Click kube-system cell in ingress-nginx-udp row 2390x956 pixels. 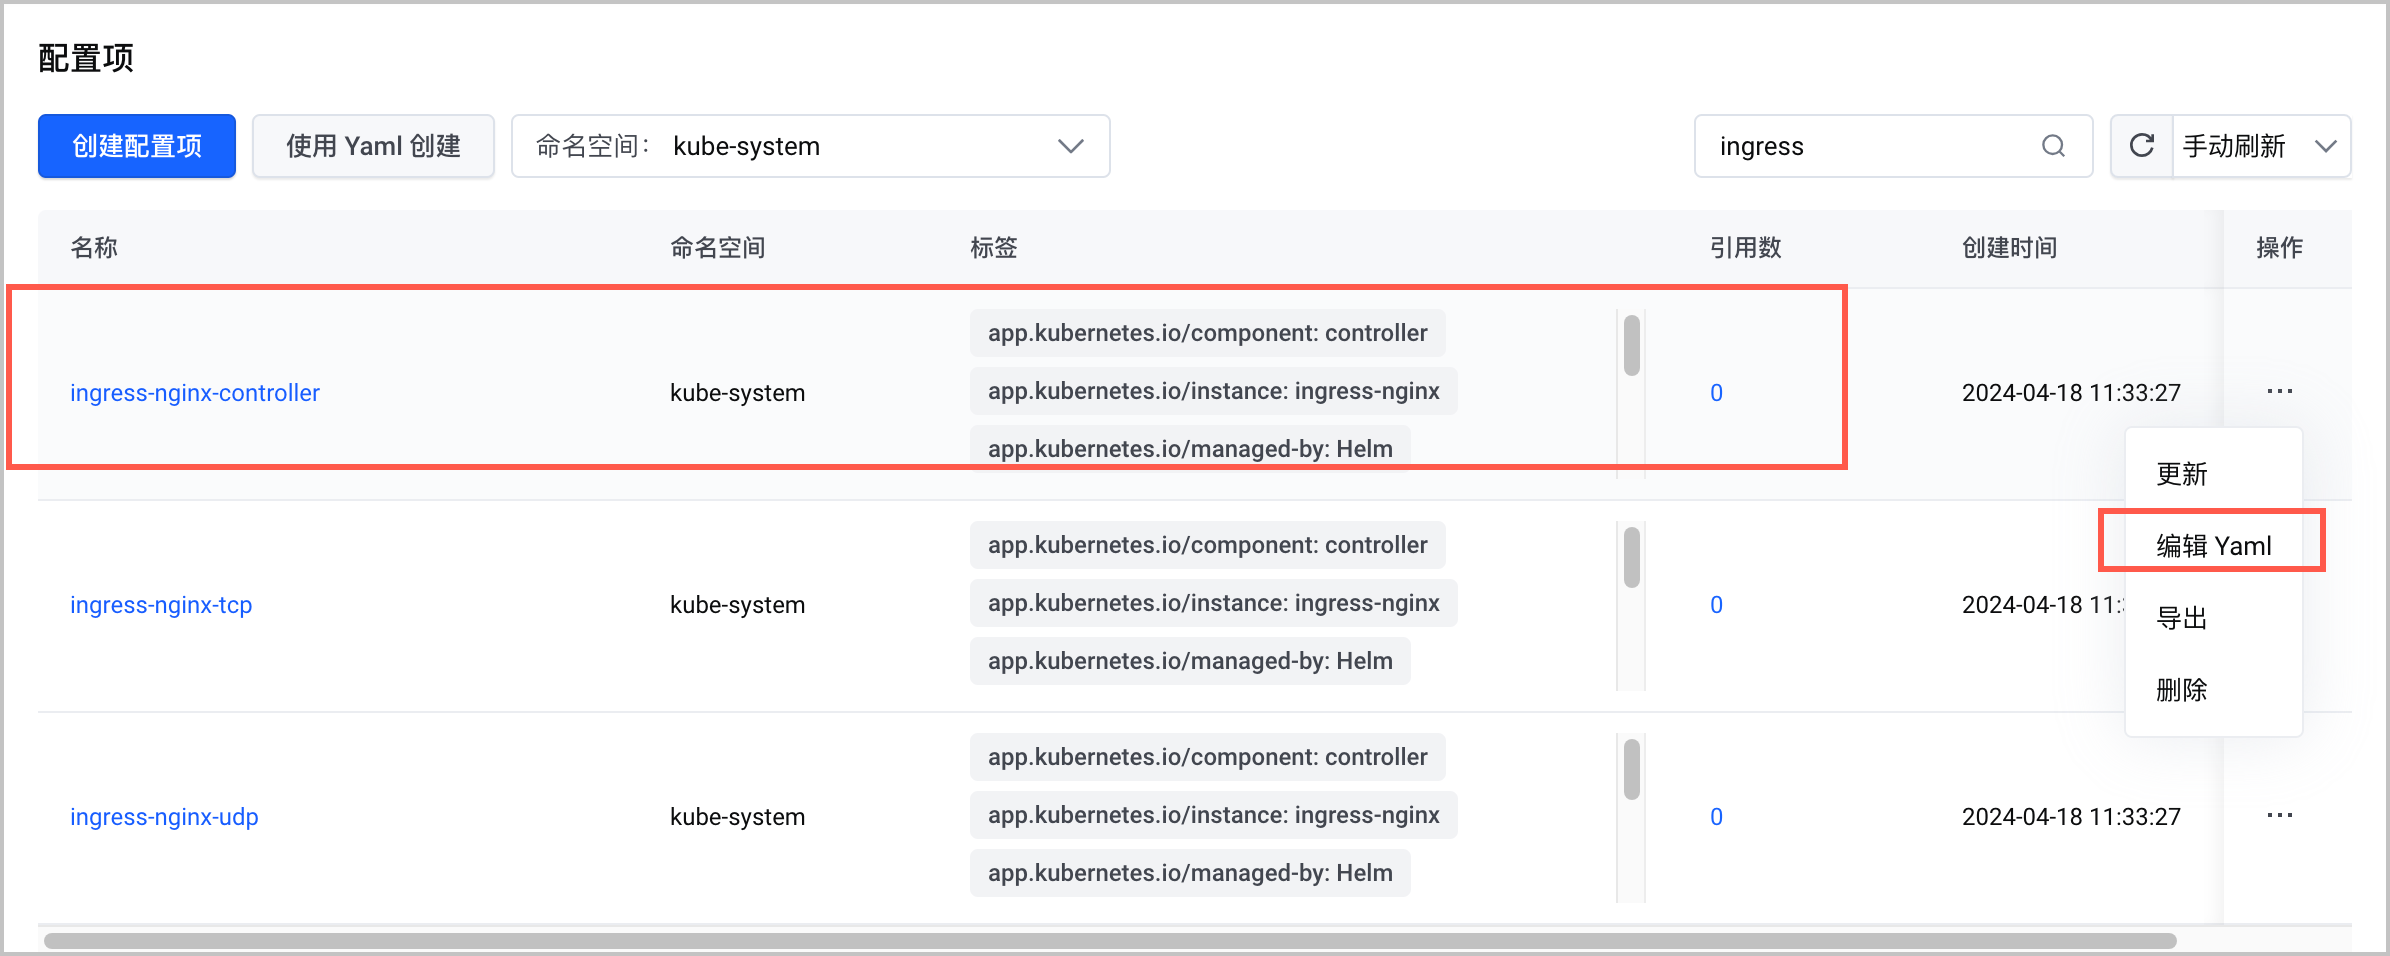[738, 817]
